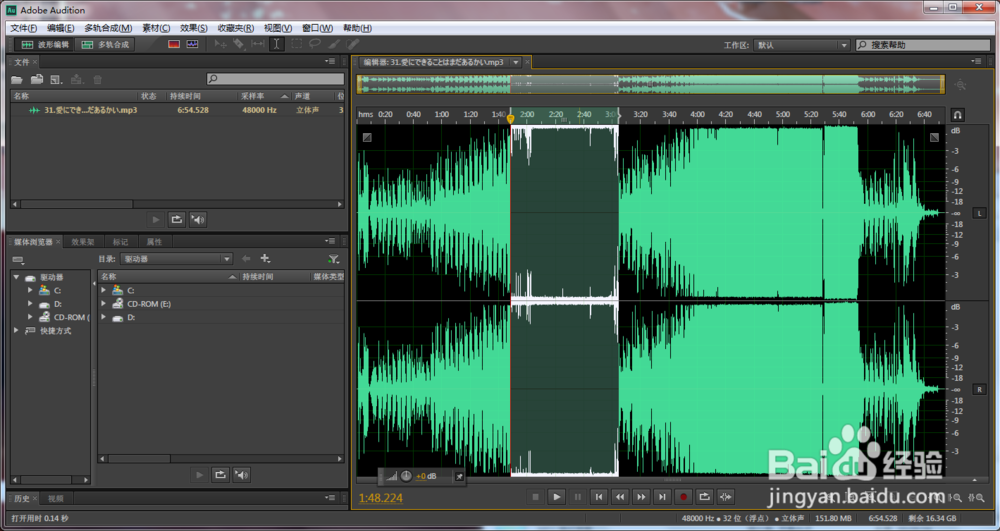The image size is (1000, 531).
Task: Select the Razor tool in toolbar
Action: [x=239, y=44]
